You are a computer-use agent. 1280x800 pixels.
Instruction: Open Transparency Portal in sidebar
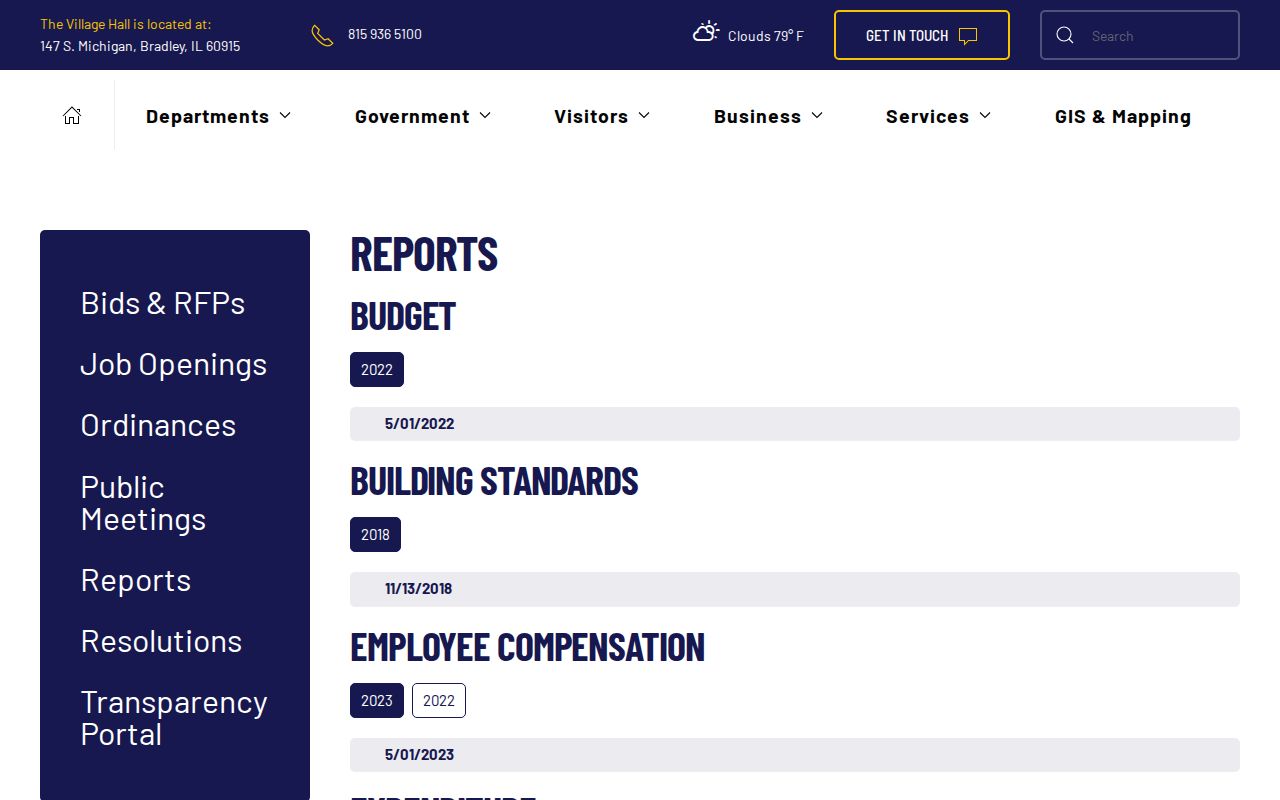tap(174, 718)
